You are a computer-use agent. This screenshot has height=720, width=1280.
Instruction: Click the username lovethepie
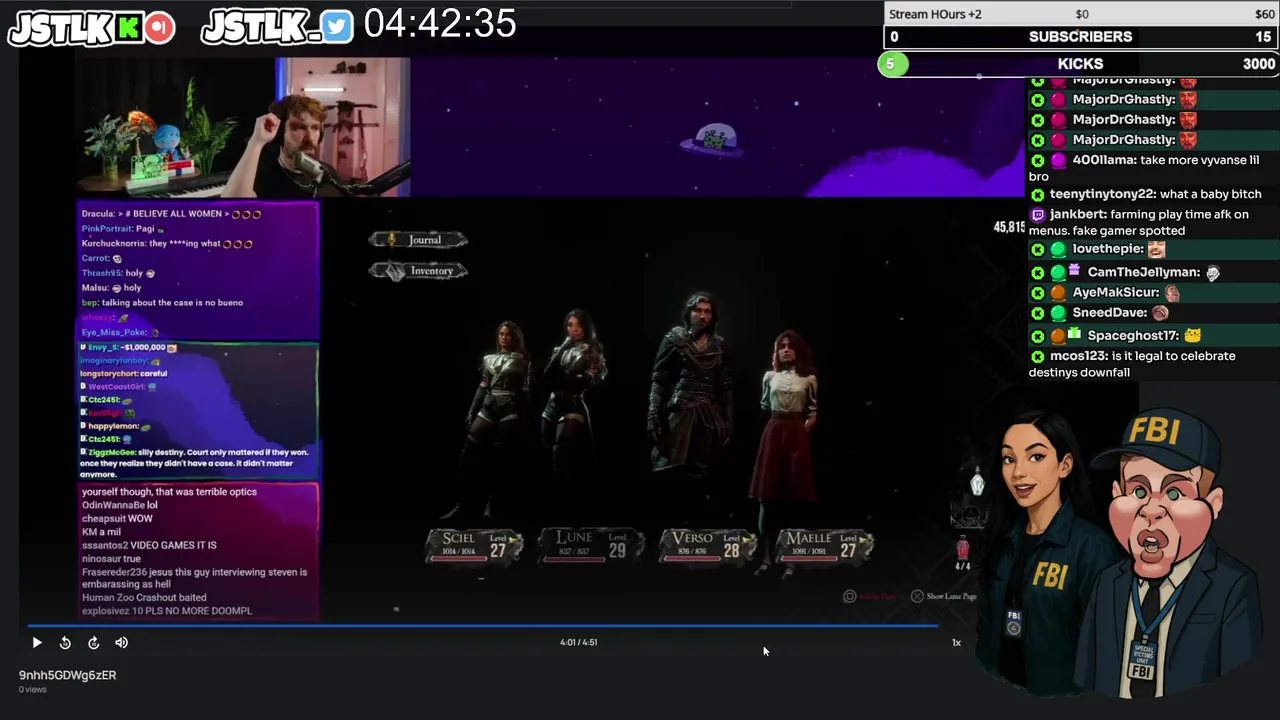(1108, 249)
